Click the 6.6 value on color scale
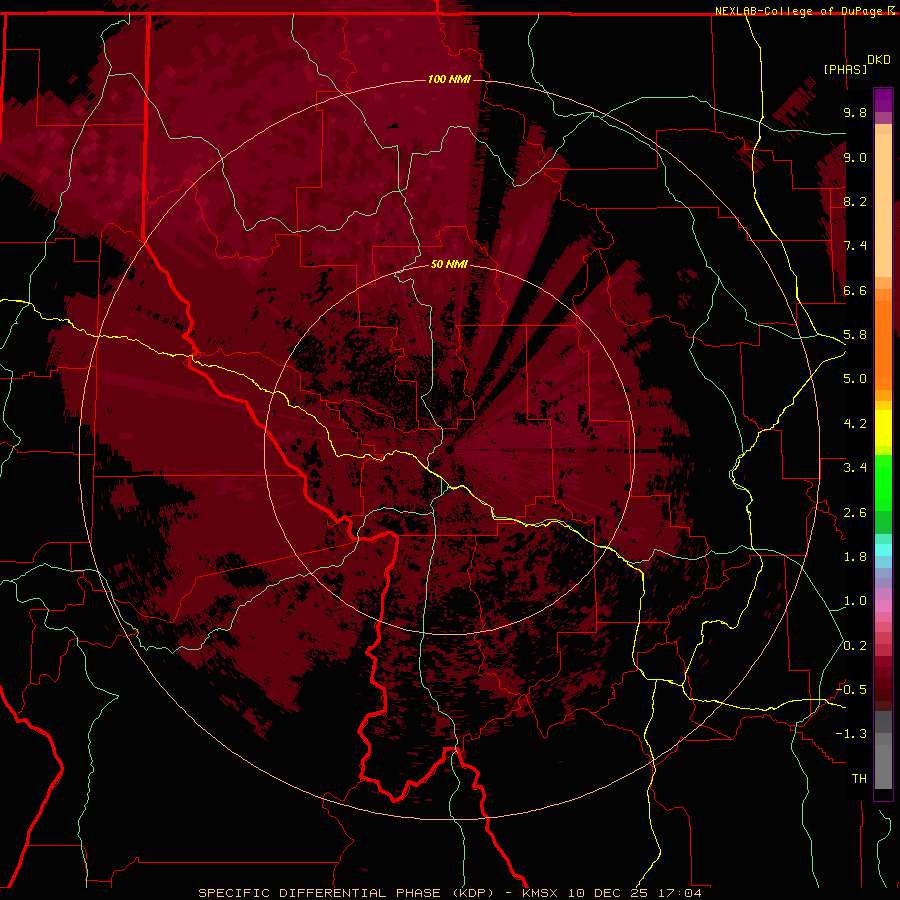 (x=855, y=290)
